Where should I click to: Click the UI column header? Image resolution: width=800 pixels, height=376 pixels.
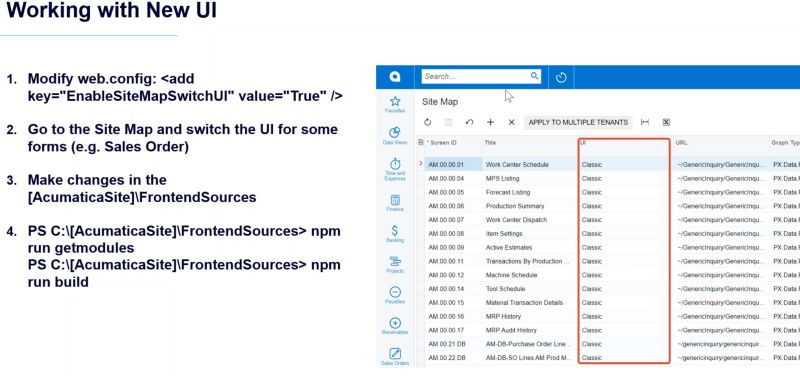[x=584, y=143]
